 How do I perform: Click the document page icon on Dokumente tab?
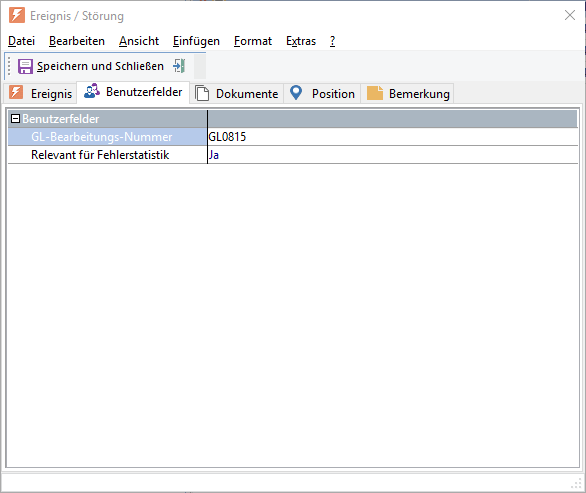pyautogui.click(x=202, y=93)
